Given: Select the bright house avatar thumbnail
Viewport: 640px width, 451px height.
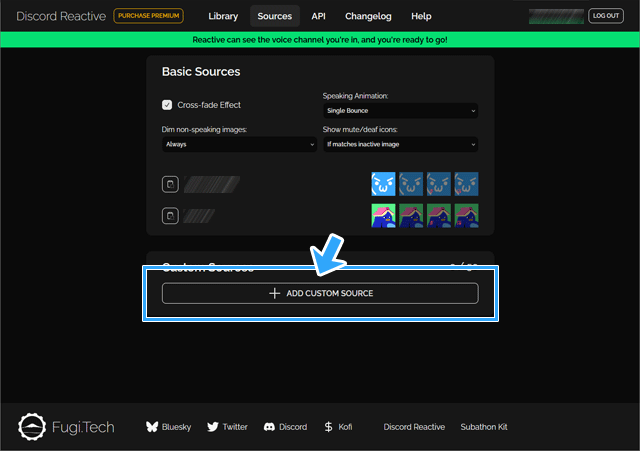Looking at the screenshot, I should pos(383,216).
